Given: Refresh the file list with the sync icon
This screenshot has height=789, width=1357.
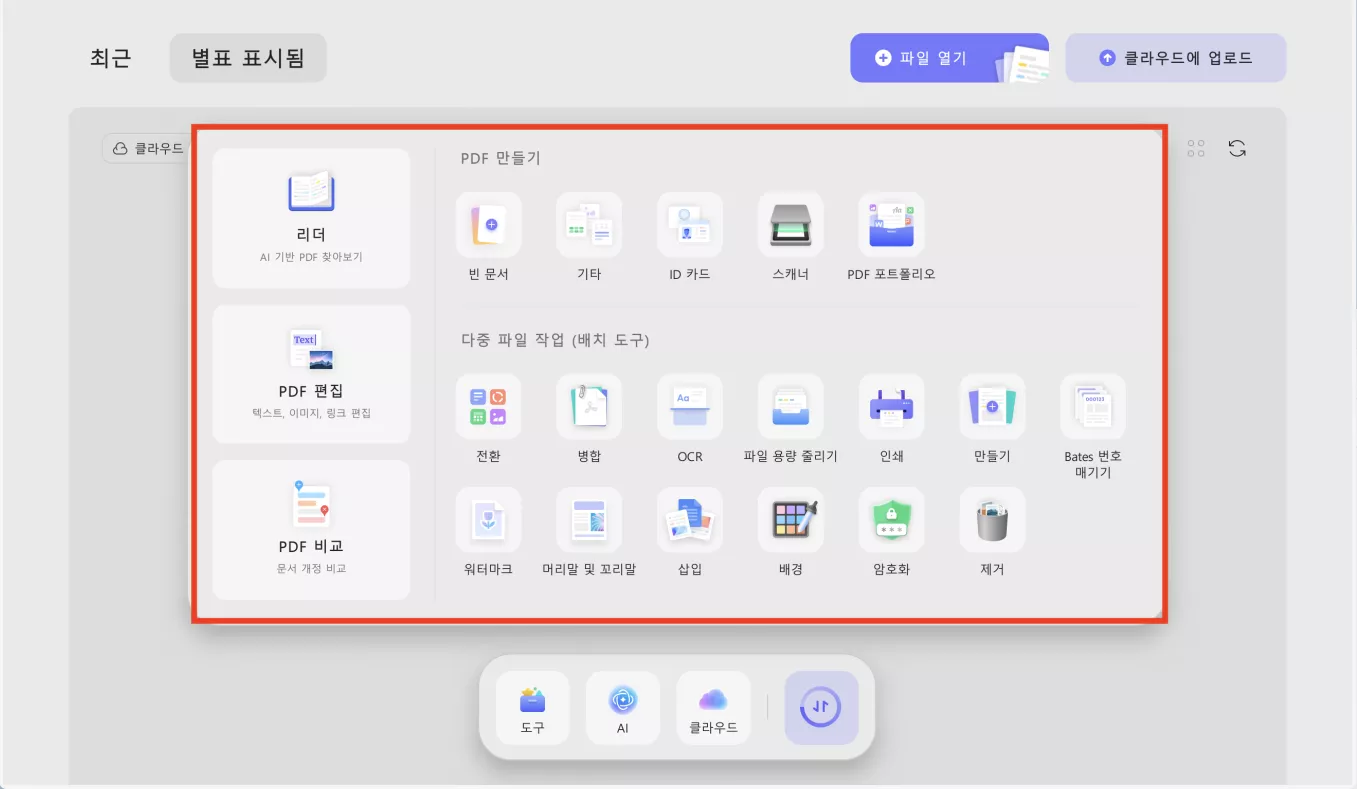Looking at the screenshot, I should click(1237, 148).
